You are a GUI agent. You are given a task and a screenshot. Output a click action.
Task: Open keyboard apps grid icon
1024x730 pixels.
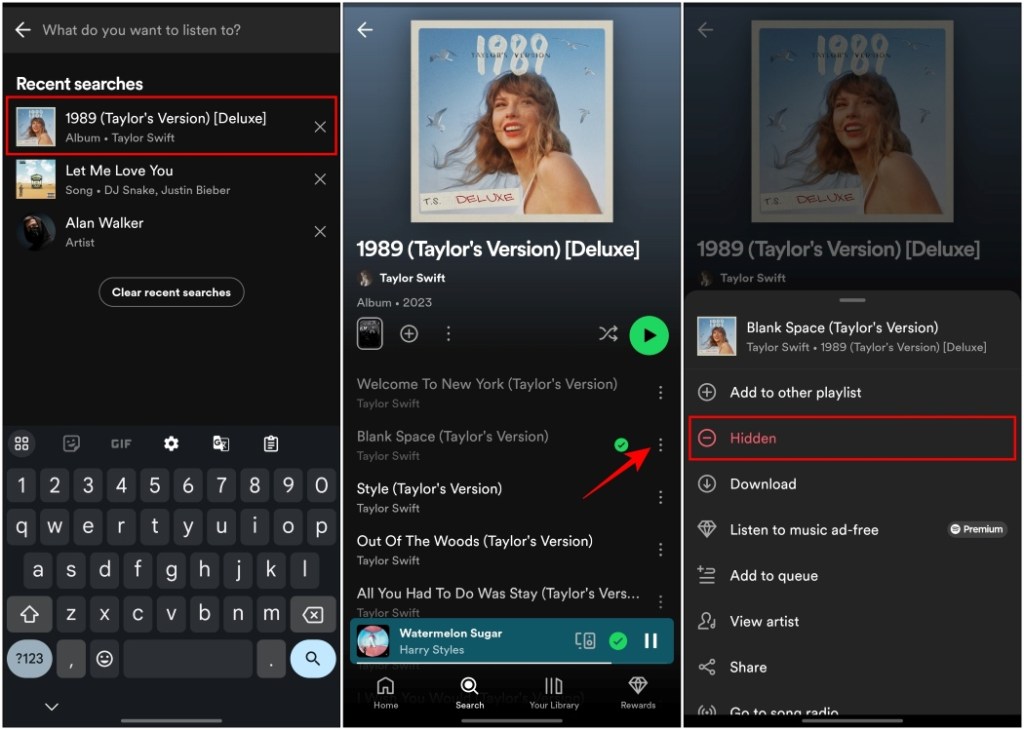click(x=22, y=443)
